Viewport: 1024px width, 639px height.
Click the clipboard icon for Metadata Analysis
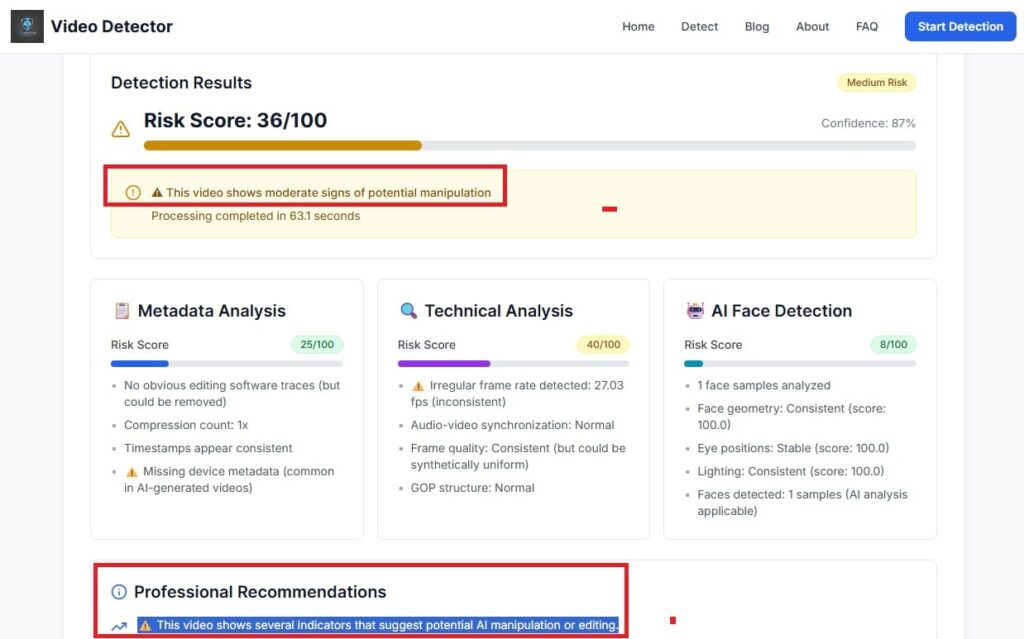(x=122, y=311)
